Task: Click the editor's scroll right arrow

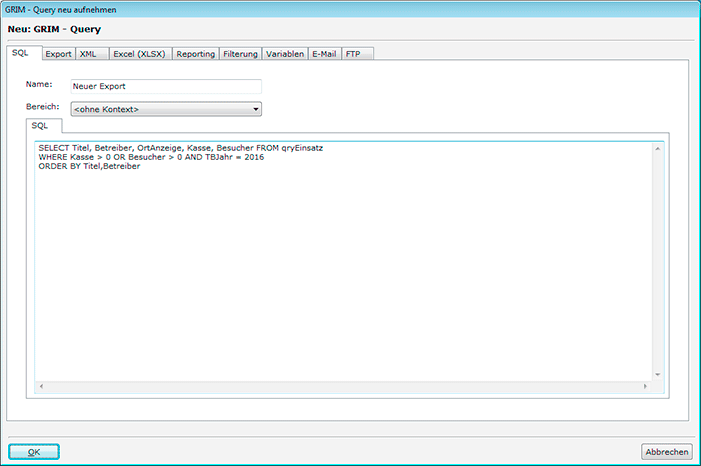Action: tap(646, 385)
